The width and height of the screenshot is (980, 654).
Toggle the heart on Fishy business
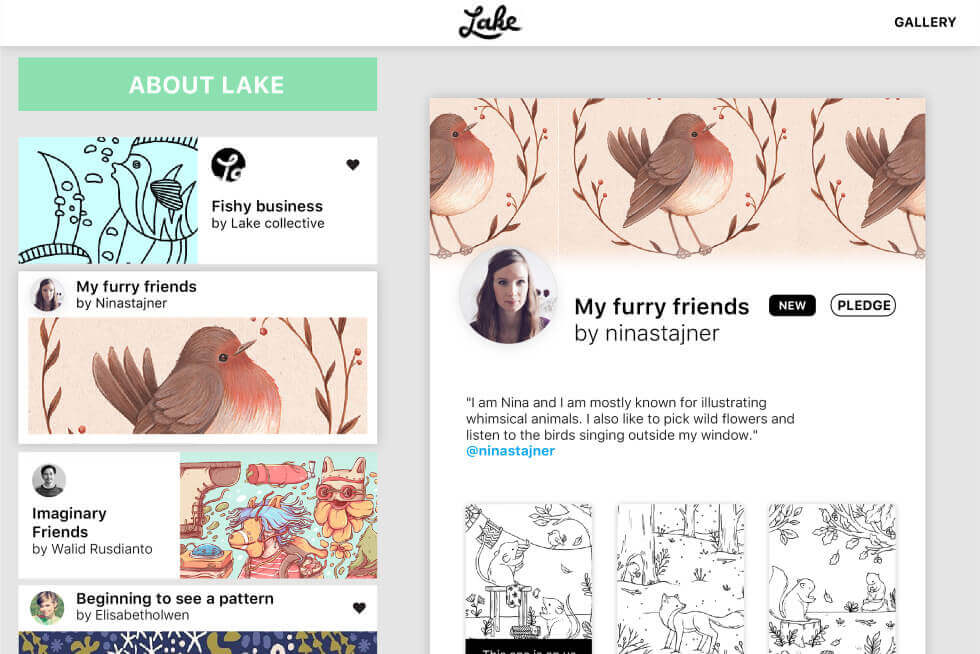pyautogui.click(x=352, y=164)
